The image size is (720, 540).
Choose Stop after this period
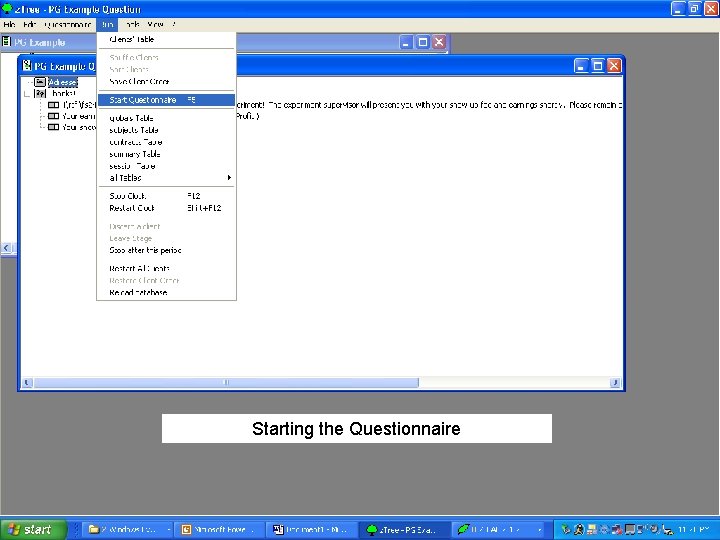pos(166,250)
